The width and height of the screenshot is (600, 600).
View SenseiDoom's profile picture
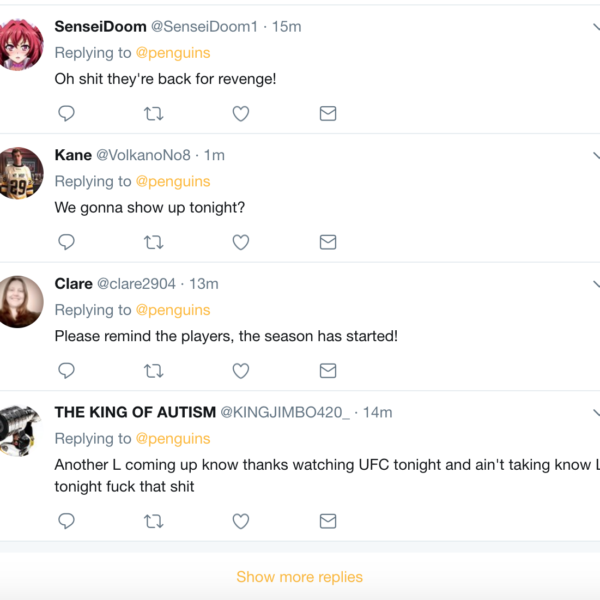coord(21,44)
